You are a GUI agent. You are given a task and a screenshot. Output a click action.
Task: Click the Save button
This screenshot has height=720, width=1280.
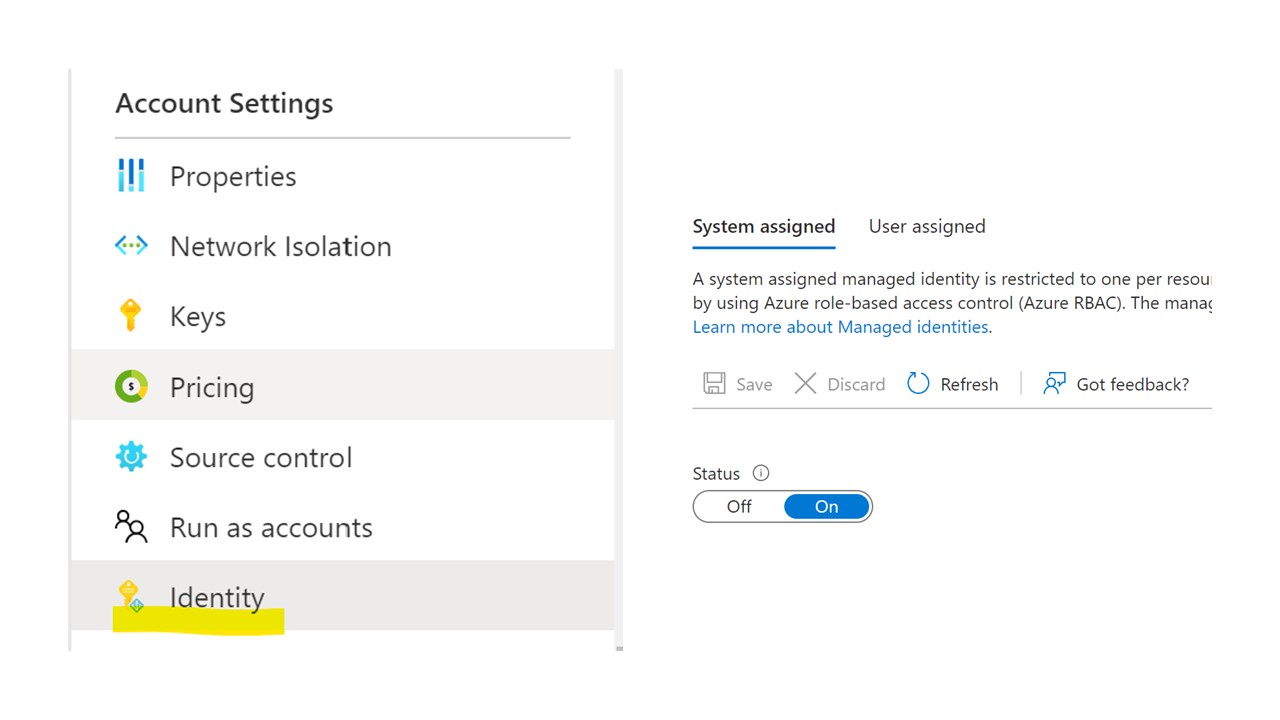[x=738, y=384]
